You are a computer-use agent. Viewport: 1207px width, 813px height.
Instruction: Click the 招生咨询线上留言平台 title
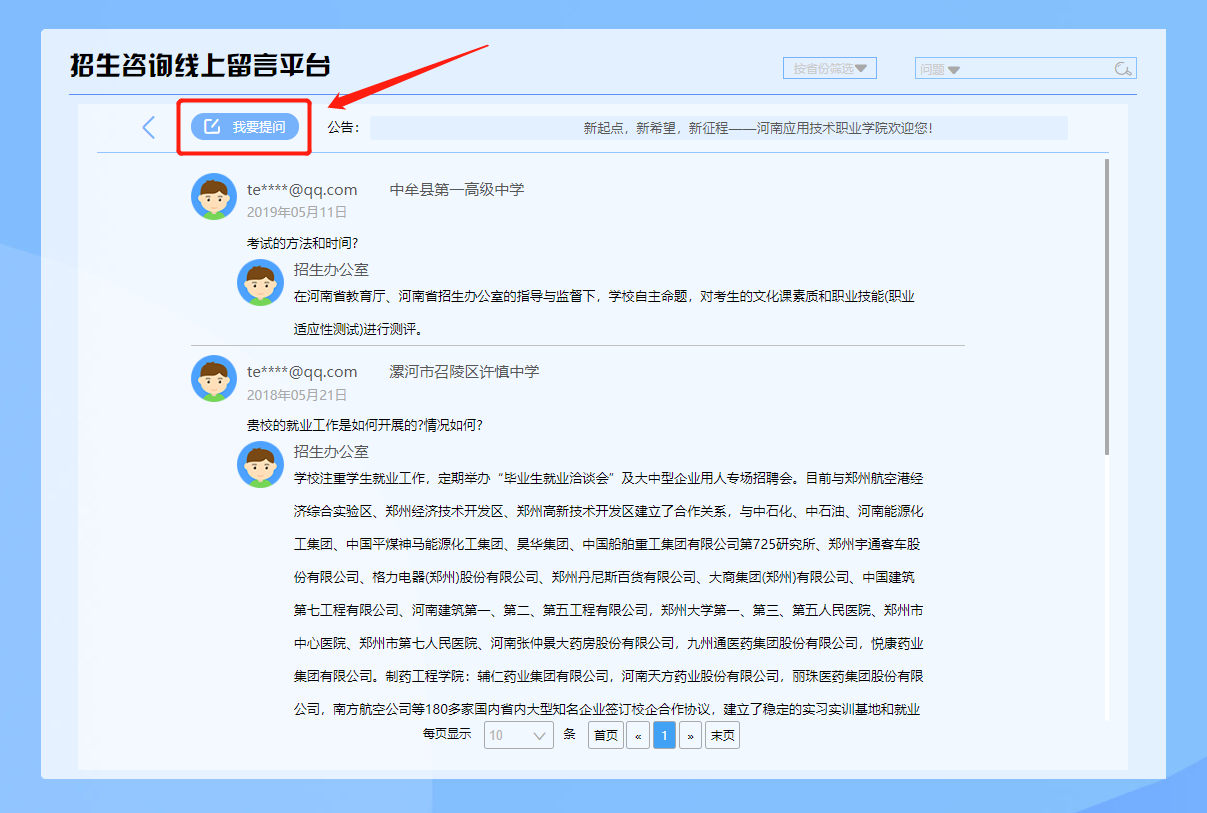point(200,65)
